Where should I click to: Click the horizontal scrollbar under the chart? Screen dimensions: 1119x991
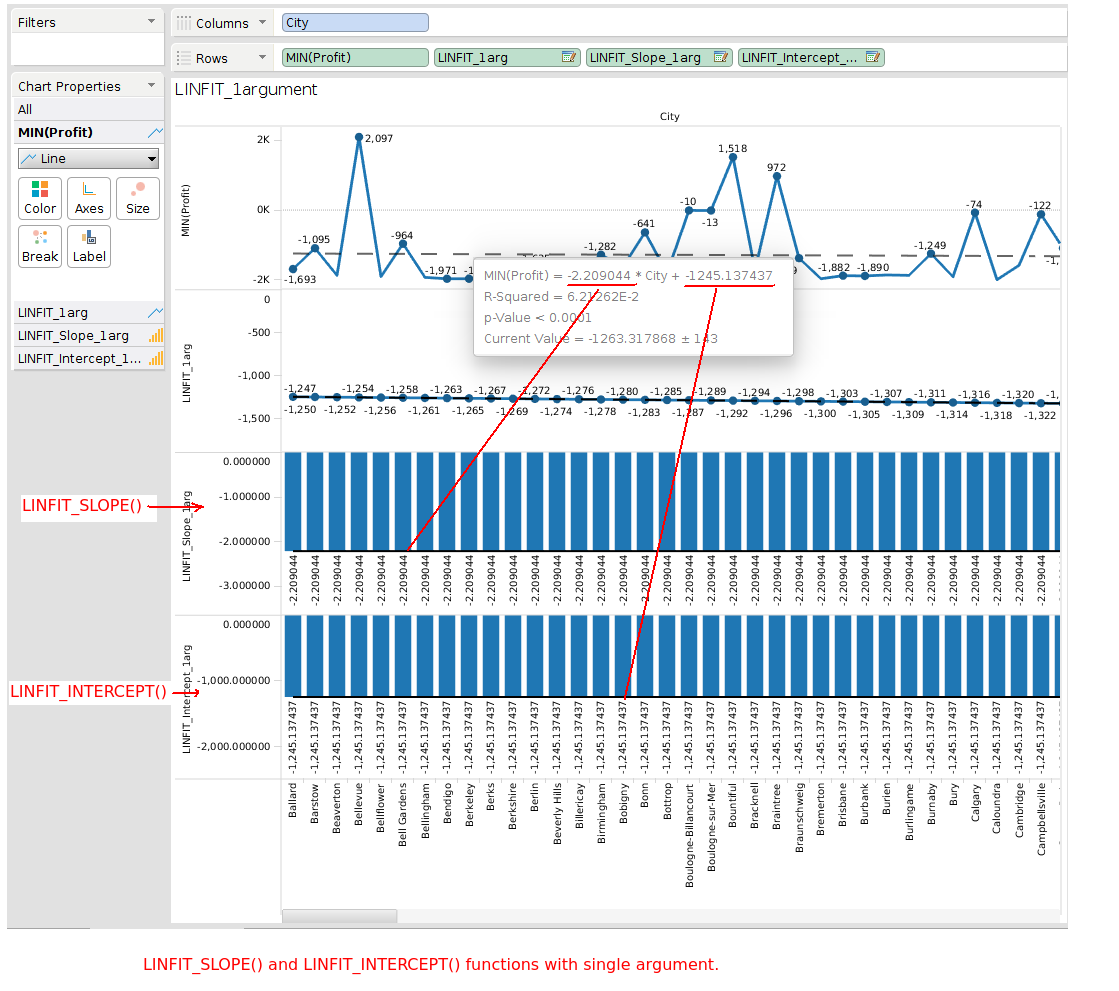click(340, 916)
